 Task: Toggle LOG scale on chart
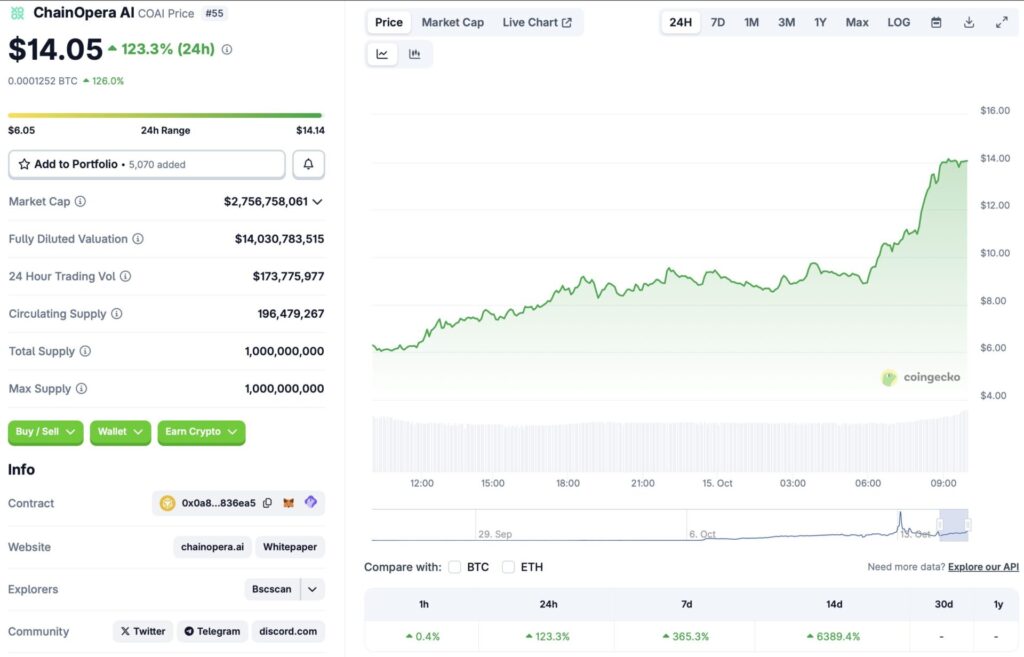(898, 22)
